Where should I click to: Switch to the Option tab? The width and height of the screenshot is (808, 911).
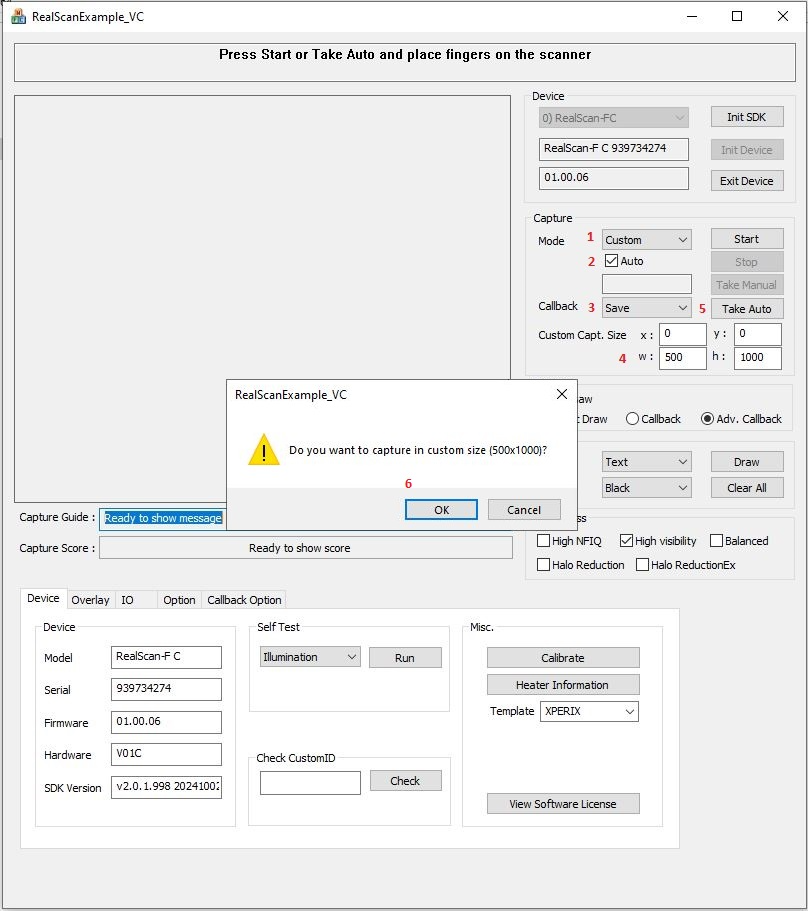coord(179,600)
